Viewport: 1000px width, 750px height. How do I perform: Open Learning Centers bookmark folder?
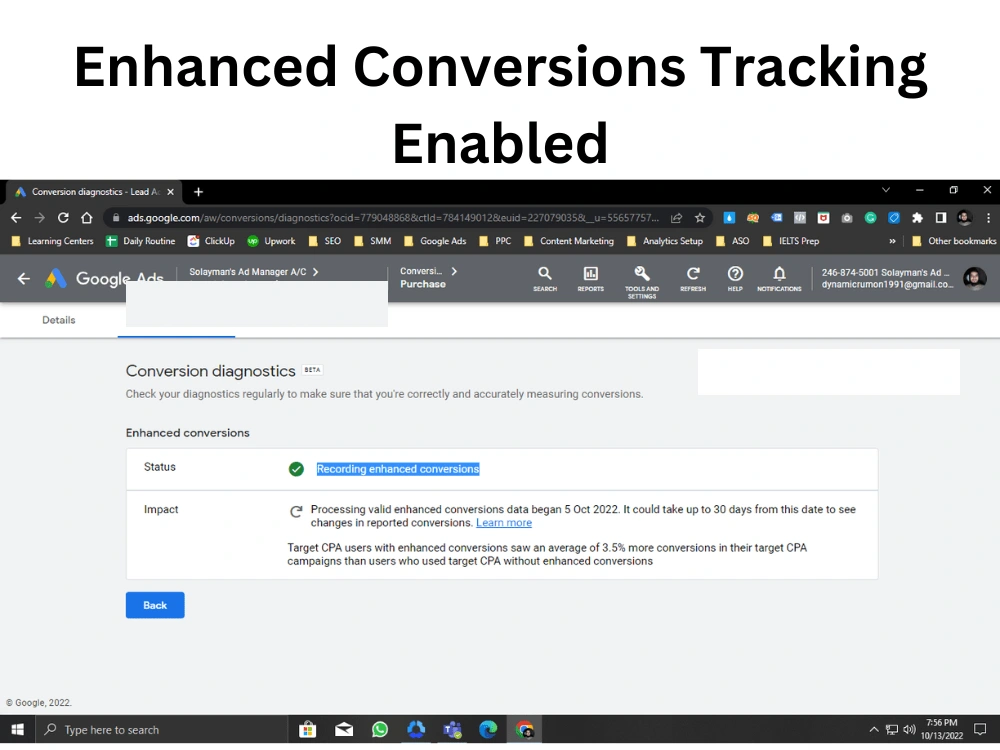(x=53, y=241)
